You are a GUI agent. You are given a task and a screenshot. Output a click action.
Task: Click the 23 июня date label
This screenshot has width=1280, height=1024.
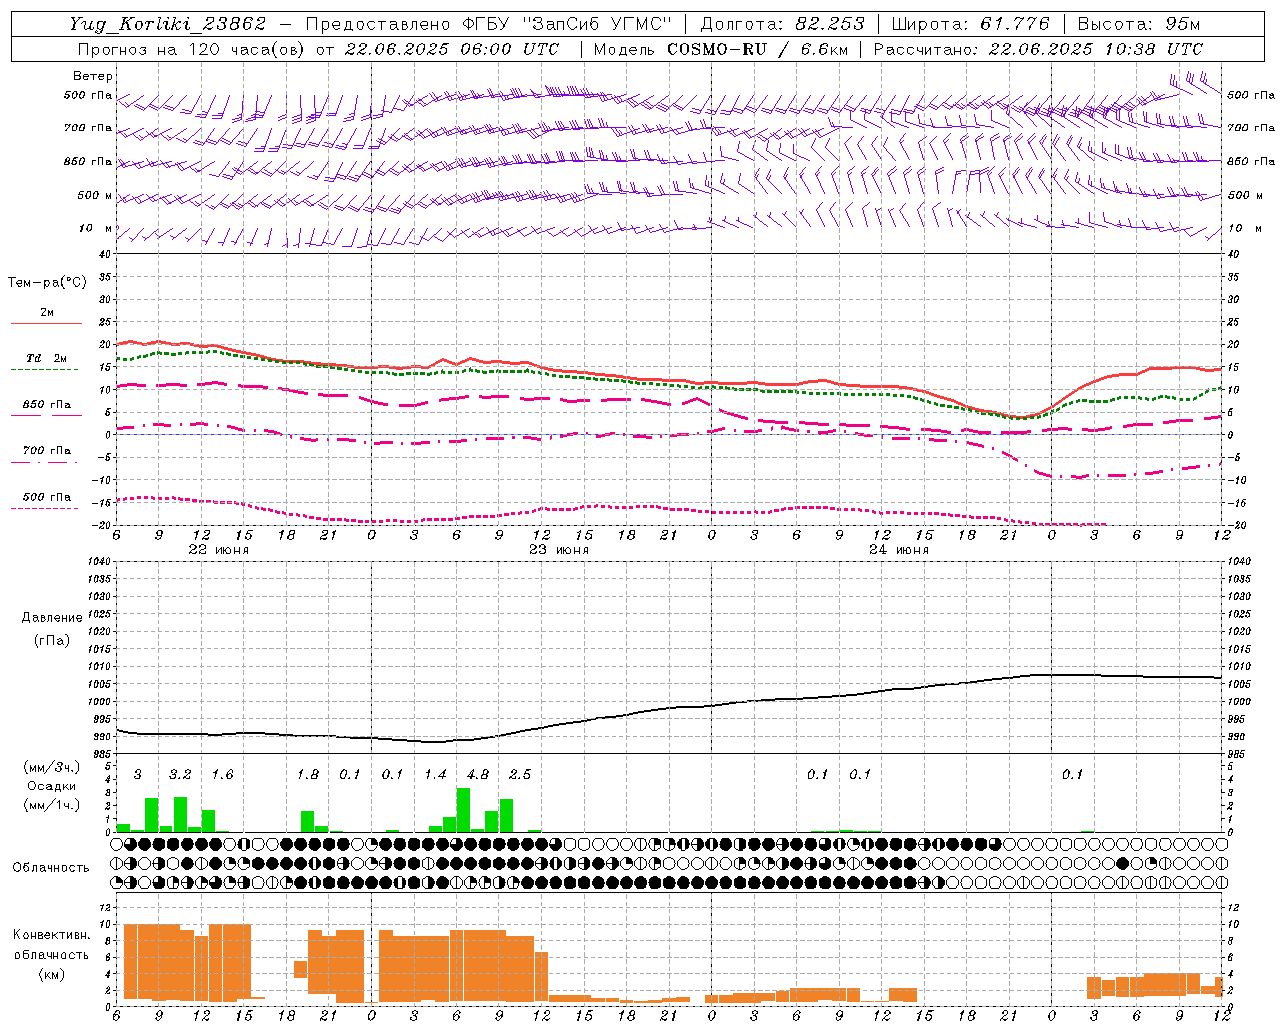(x=559, y=550)
